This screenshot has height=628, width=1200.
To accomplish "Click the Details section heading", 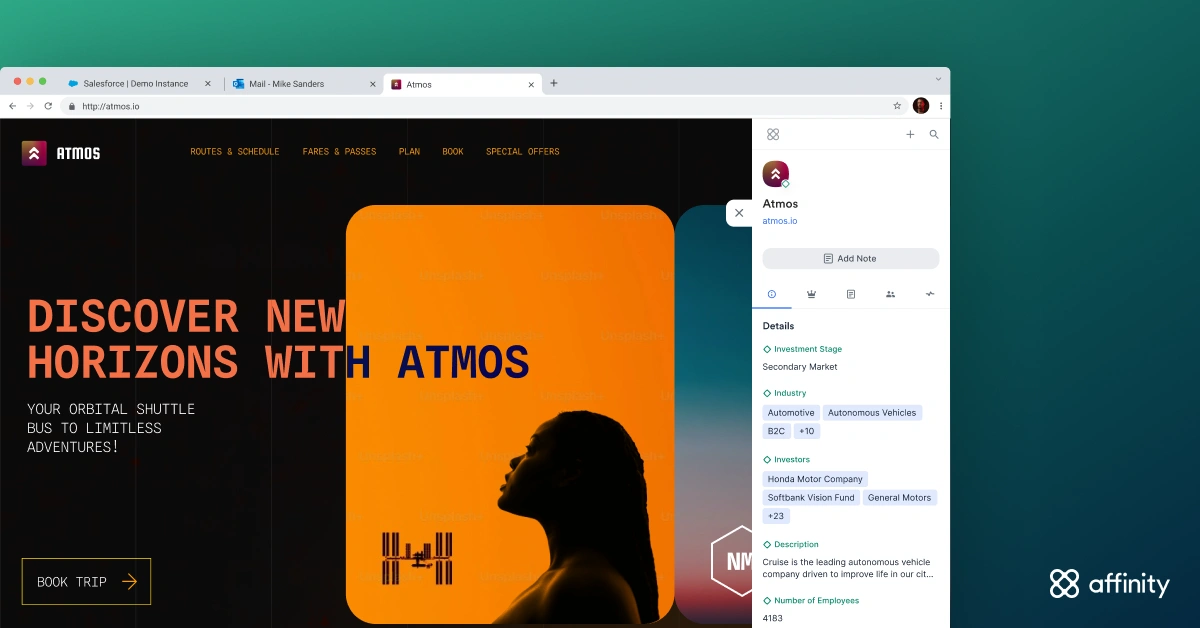I will pyautogui.click(x=778, y=326).
